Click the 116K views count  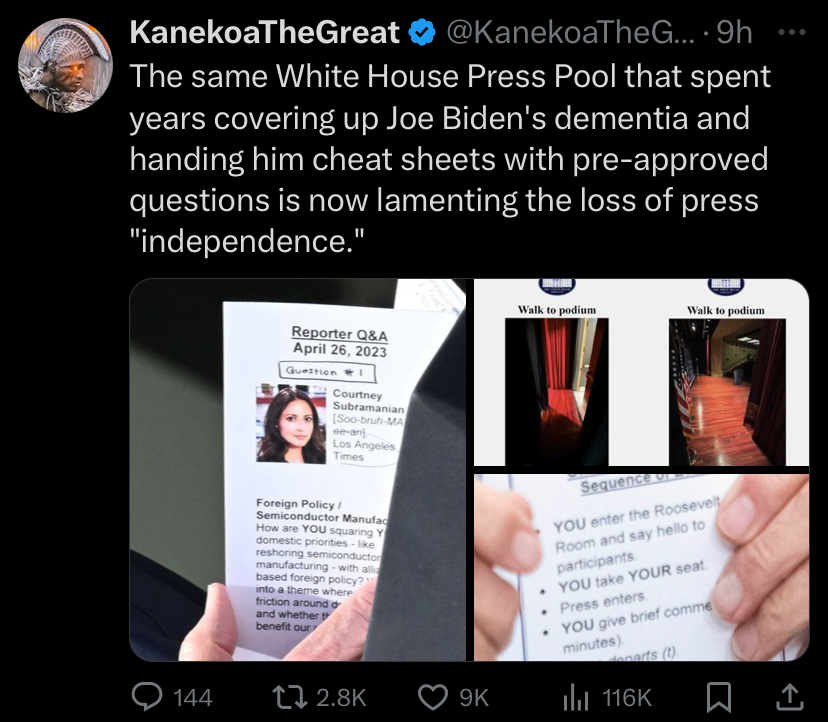pyautogui.click(x=627, y=698)
